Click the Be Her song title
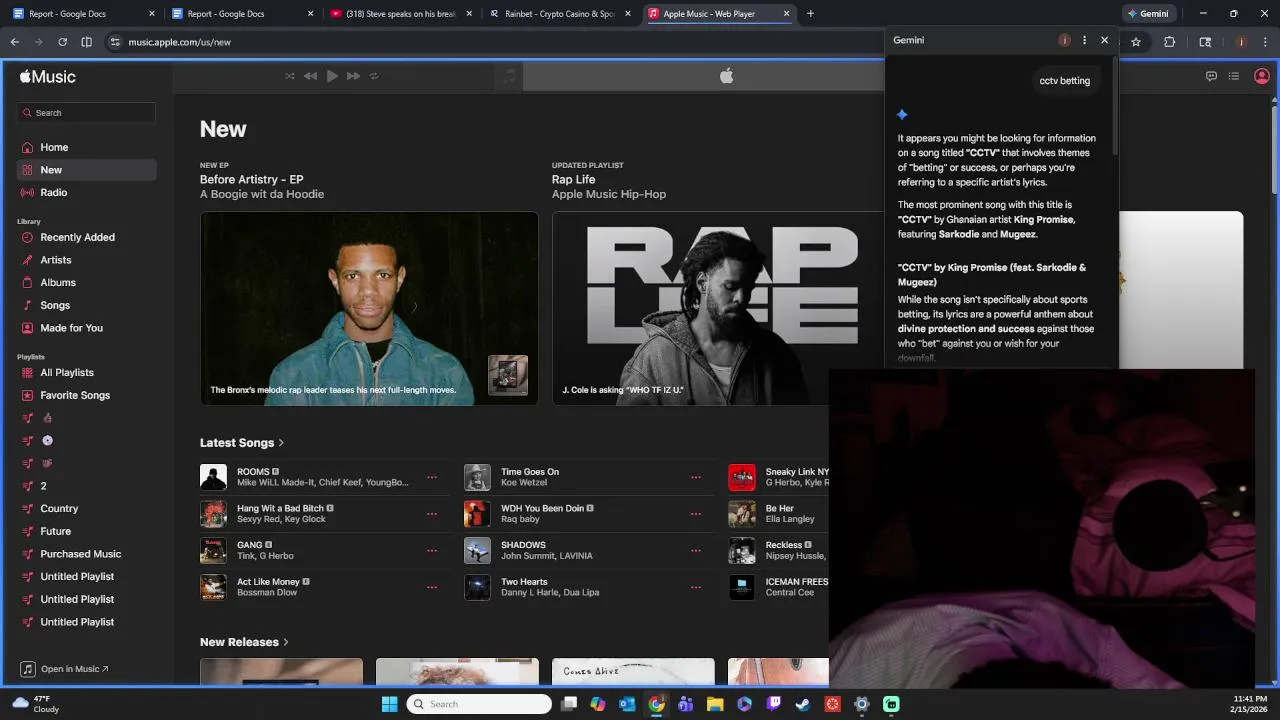The width and height of the screenshot is (1280, 720). tap(779, 508)
